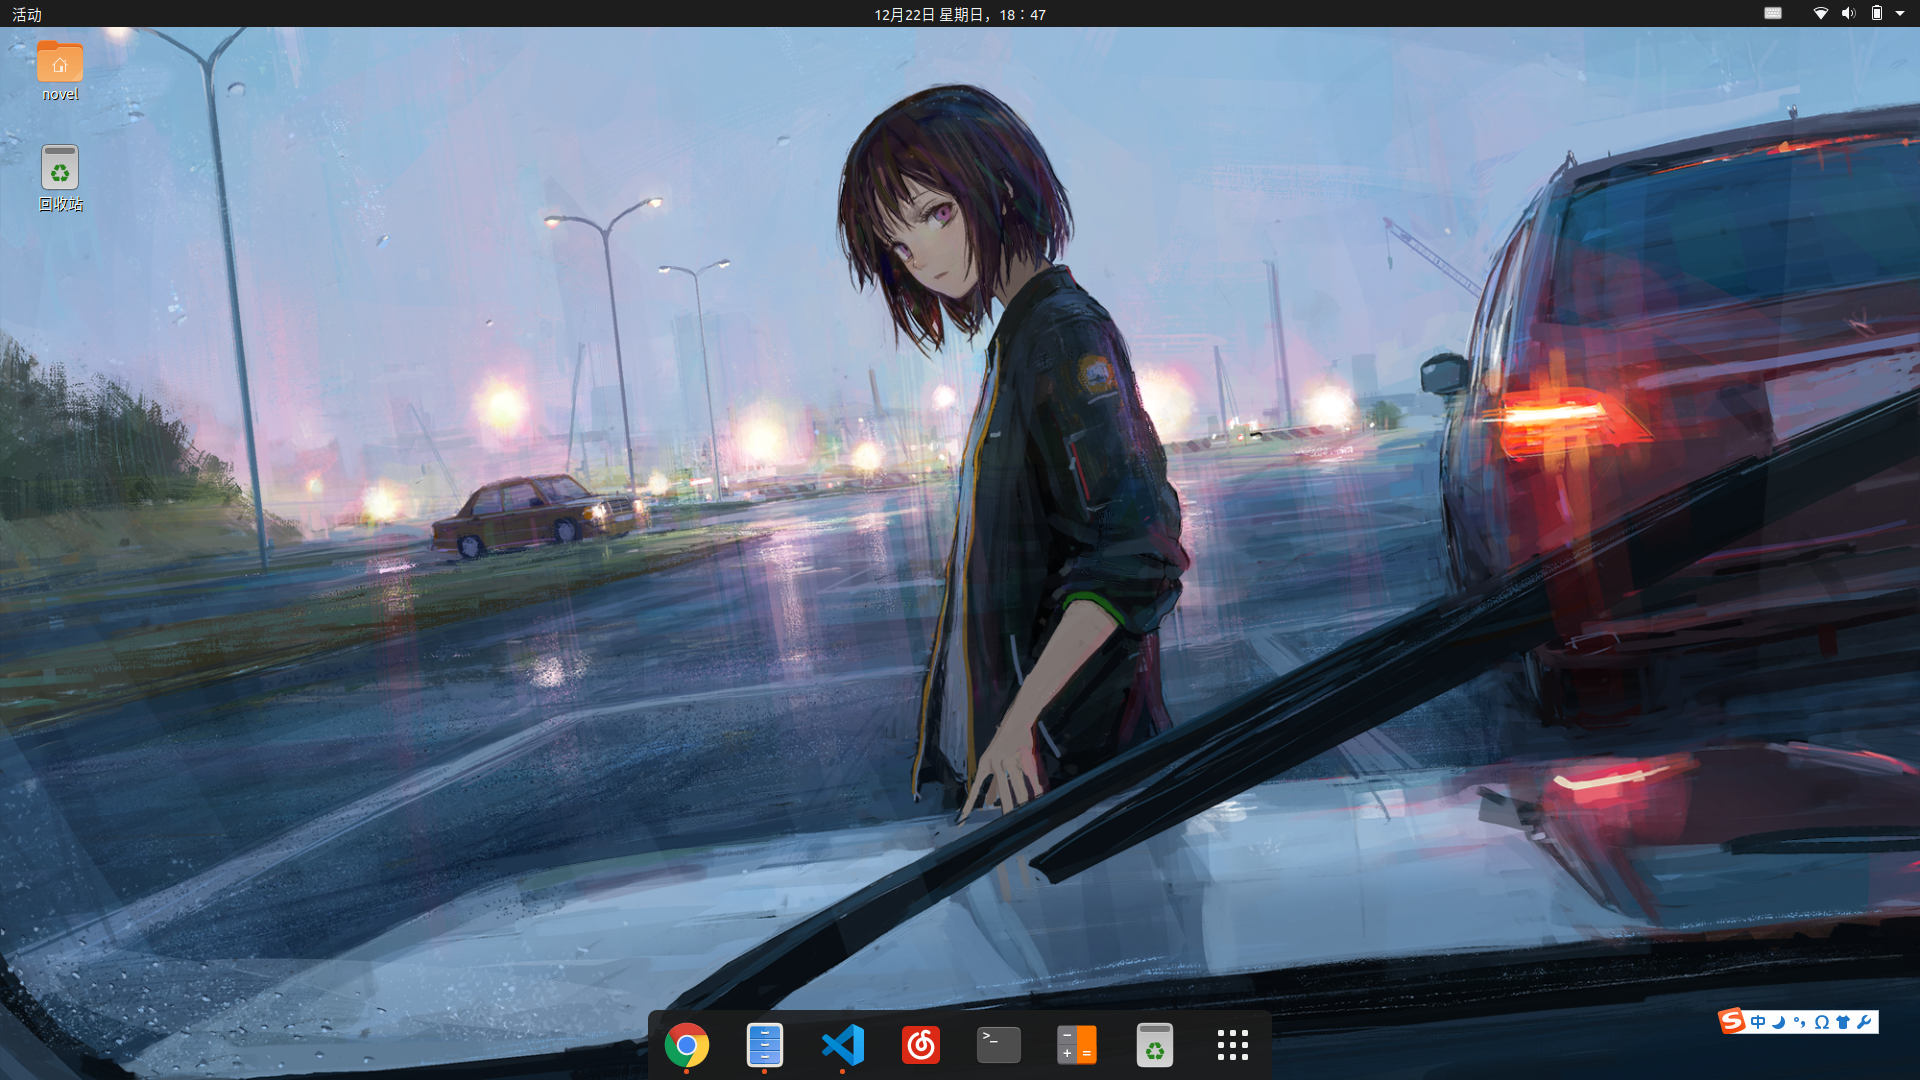
Task: Open Sogou special symbols Omega panel
Action: tap(1821, 1022)
